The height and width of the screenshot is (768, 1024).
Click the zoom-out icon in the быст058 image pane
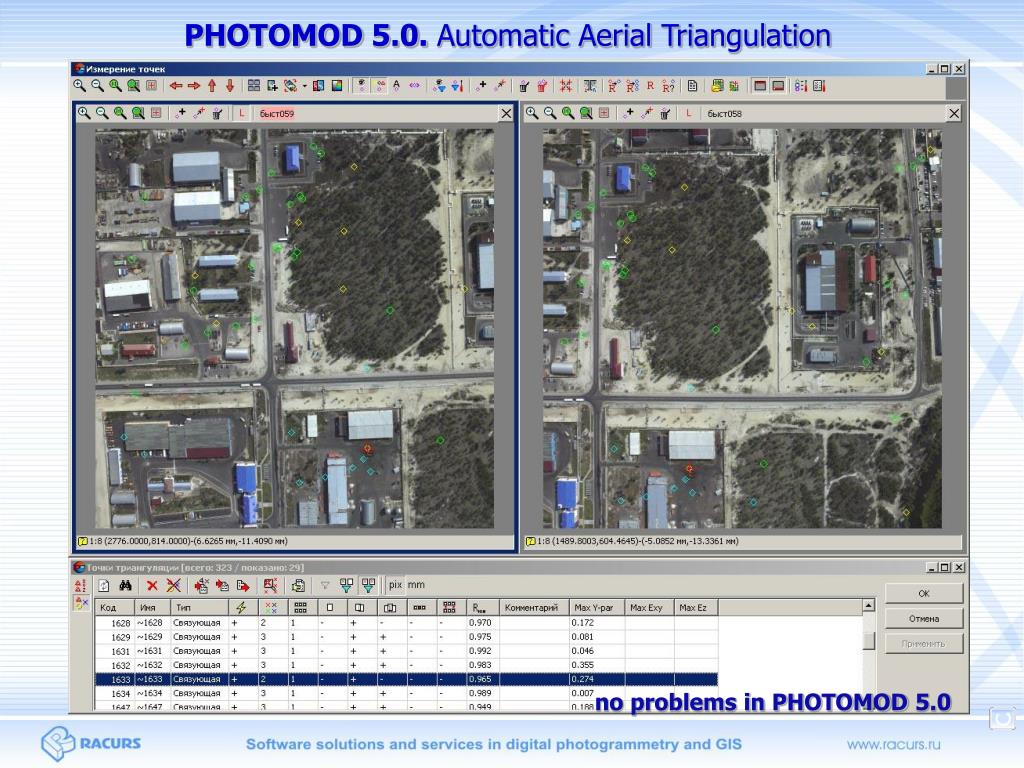tap(550, 113)
